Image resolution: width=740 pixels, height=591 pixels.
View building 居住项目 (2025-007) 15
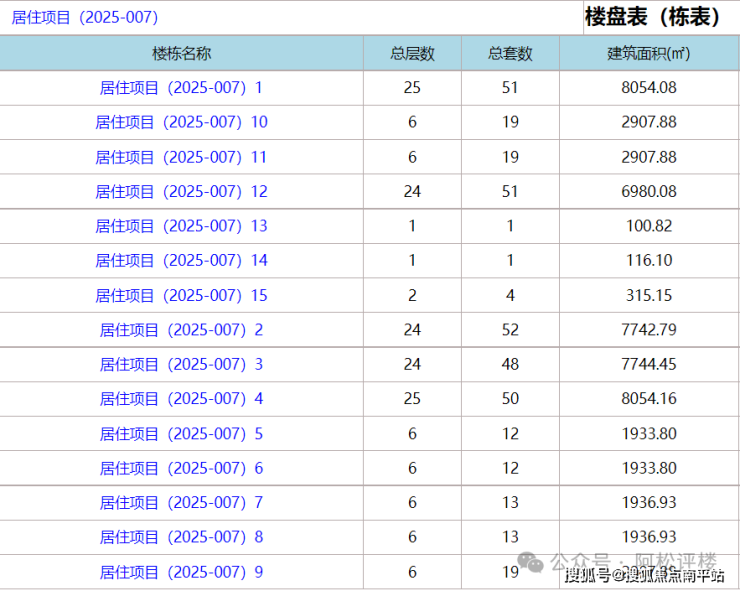(x=181, y=295)
